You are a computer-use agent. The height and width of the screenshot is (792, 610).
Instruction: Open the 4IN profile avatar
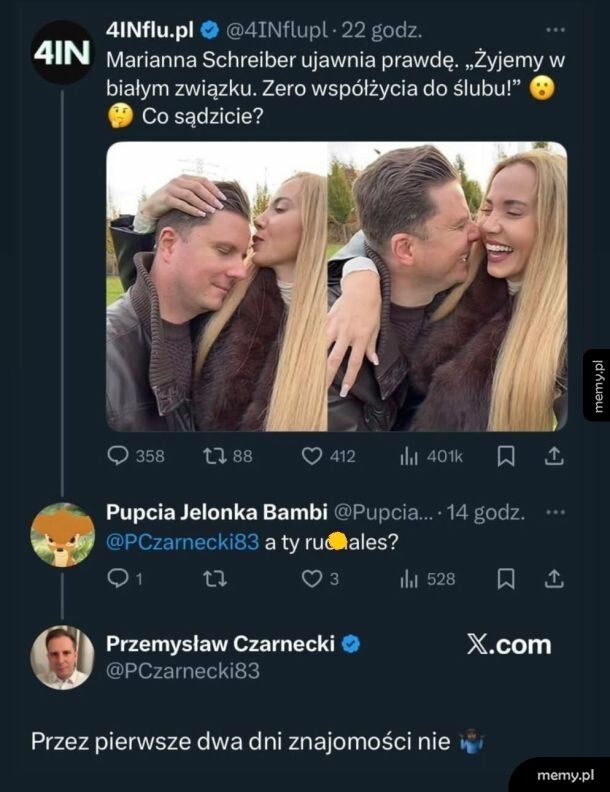(62, 52)
